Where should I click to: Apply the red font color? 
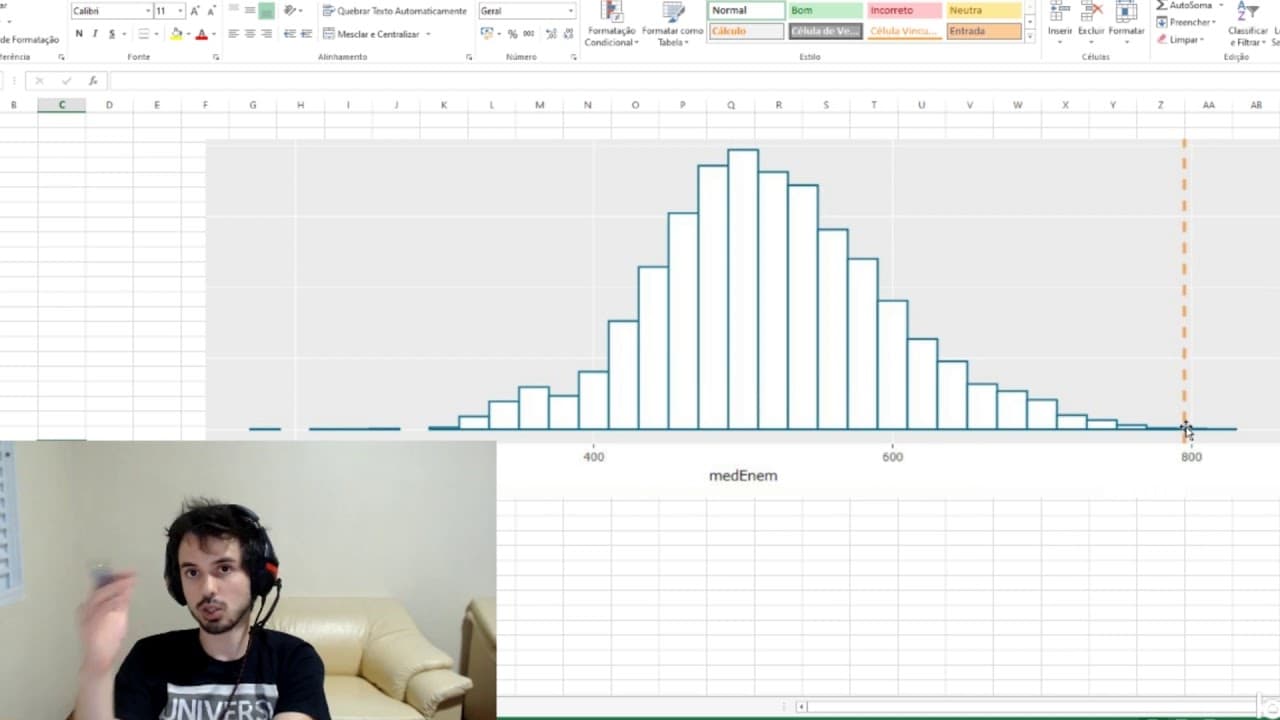[201, 34]
